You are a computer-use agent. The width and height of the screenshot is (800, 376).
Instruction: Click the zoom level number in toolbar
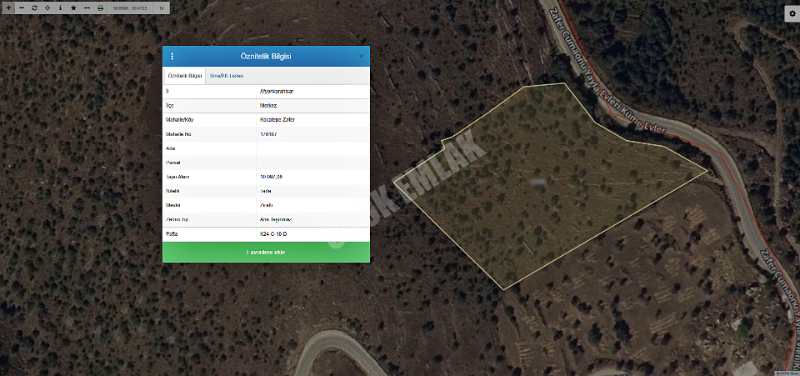[161, 8]
